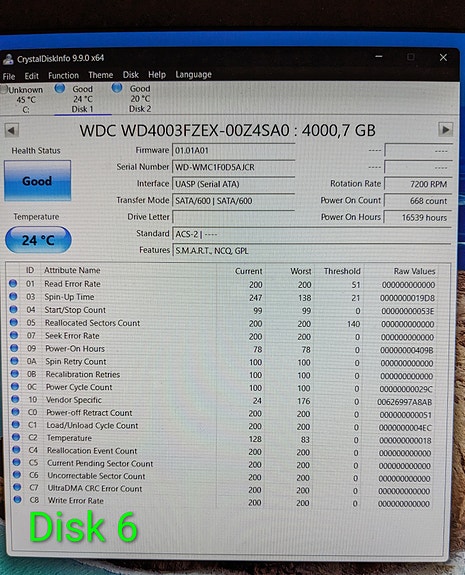Go to previous disk with left arrow
The image size is (465, 575).
coord(11,130)
